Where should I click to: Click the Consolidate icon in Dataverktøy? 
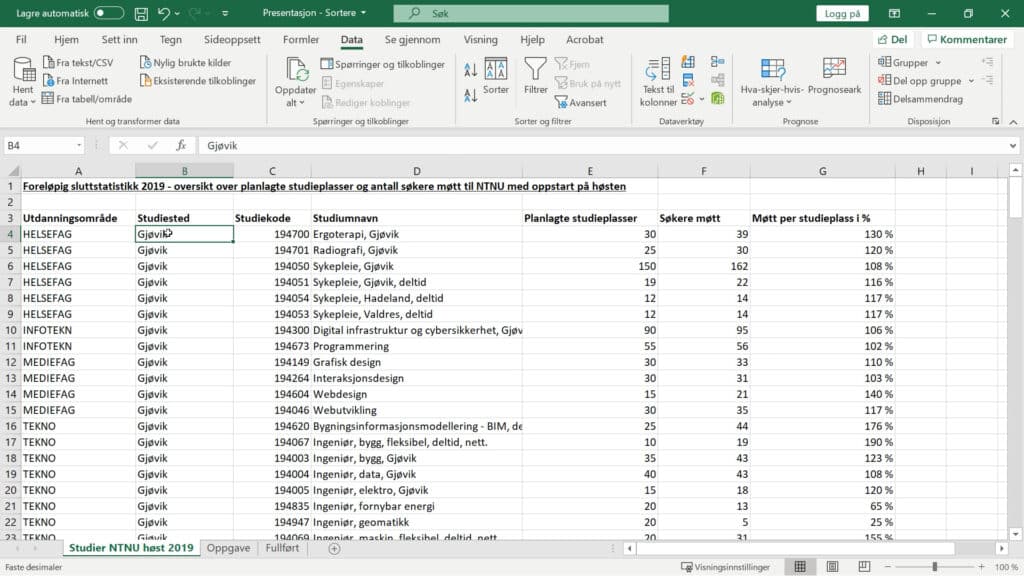click(x=718, y=62)
